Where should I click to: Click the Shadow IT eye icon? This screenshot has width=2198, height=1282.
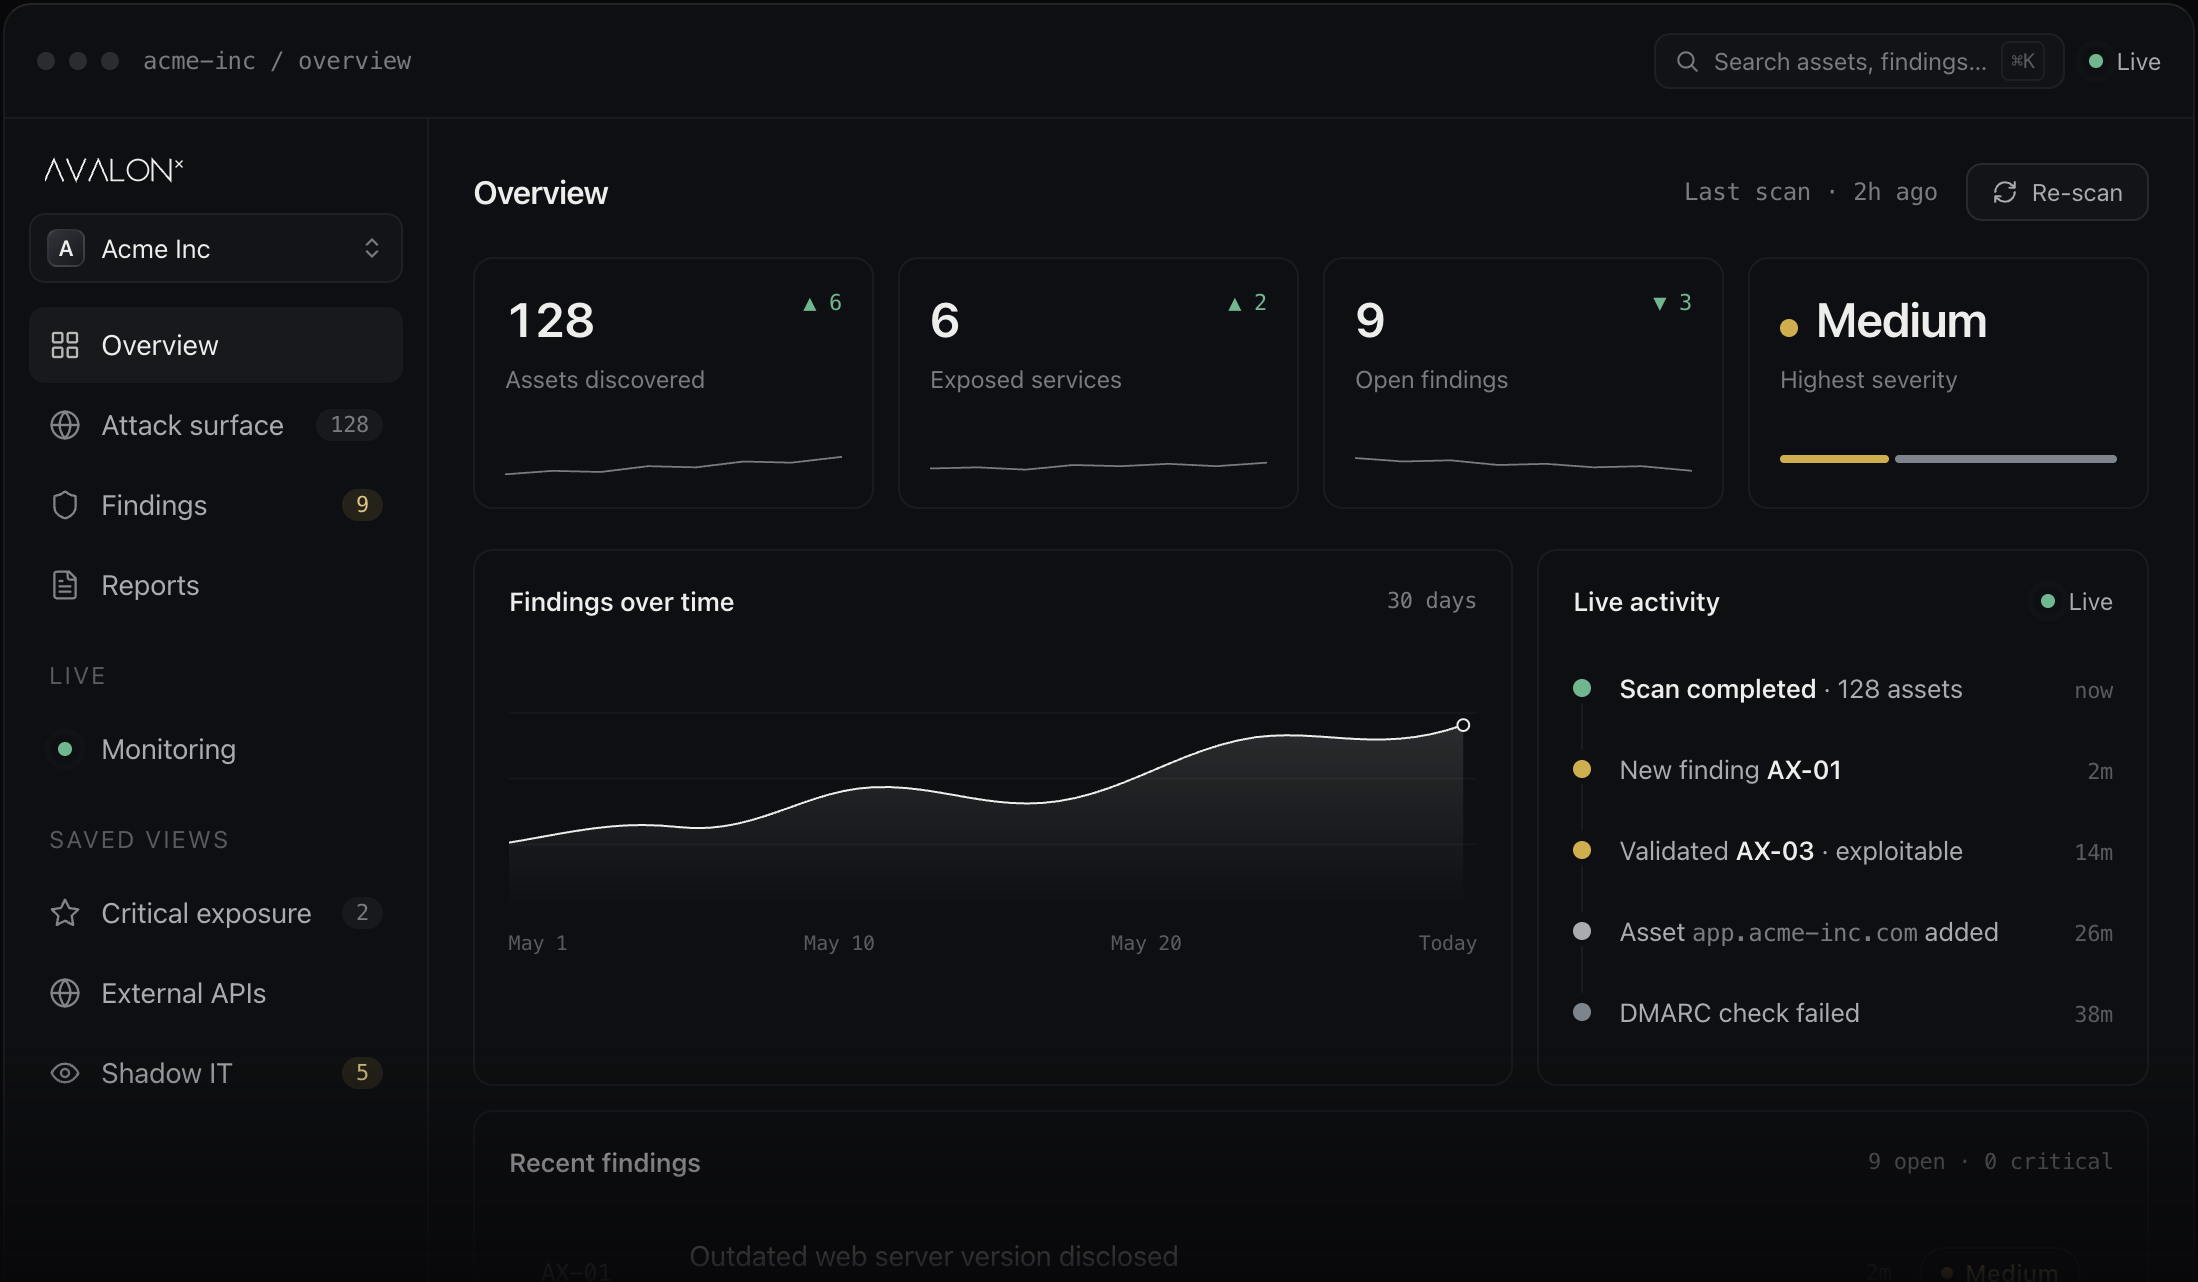(65, 1073)
